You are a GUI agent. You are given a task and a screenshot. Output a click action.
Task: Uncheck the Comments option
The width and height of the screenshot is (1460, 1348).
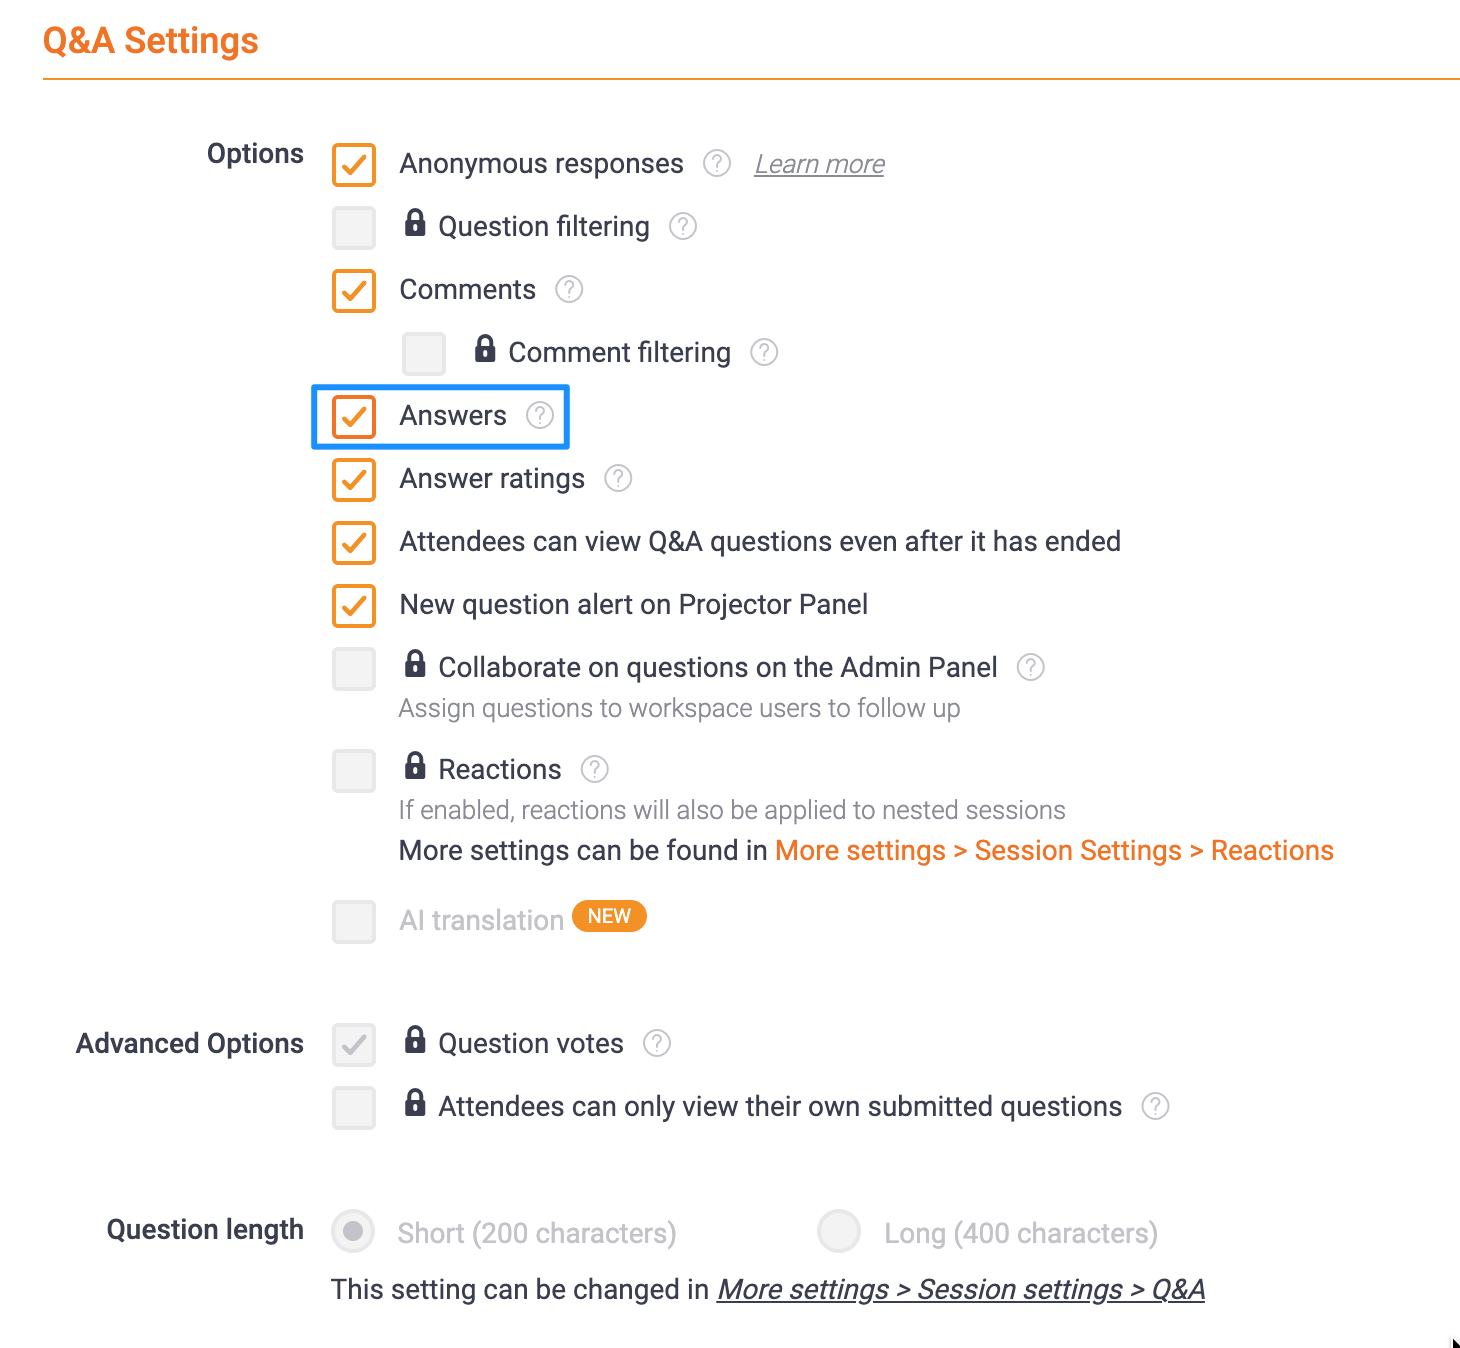click(354, 291)
